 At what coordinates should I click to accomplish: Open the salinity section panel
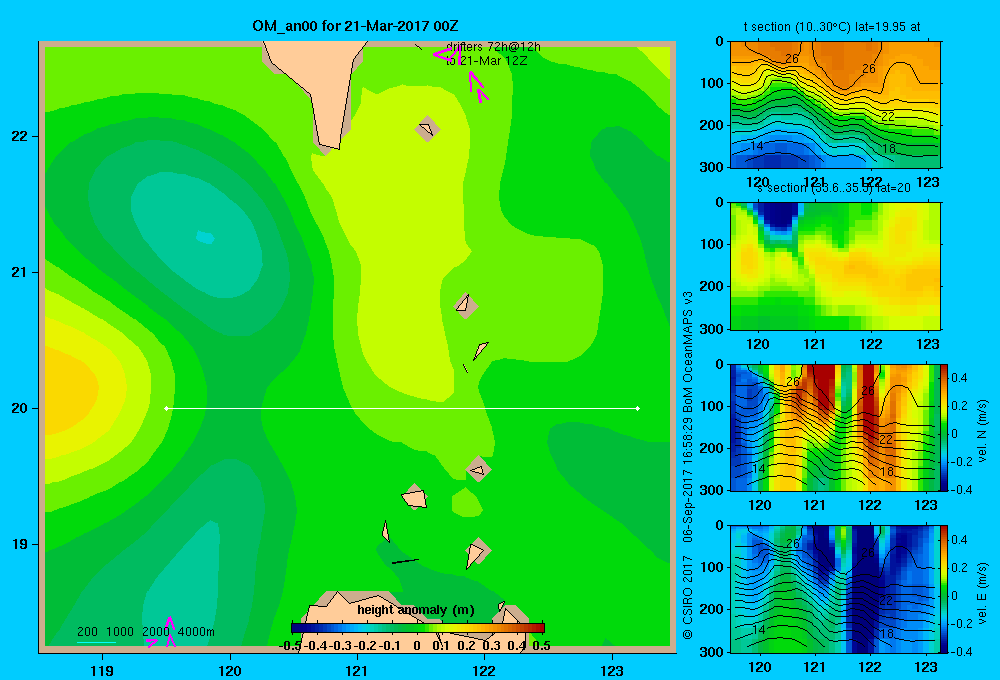(835, 266)
